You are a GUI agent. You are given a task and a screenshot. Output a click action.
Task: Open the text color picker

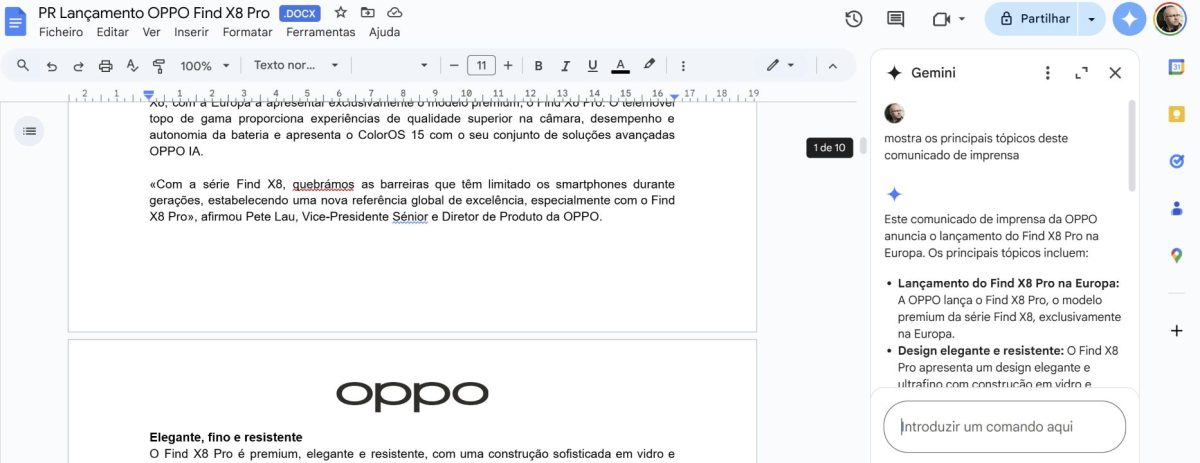(620, 66)
